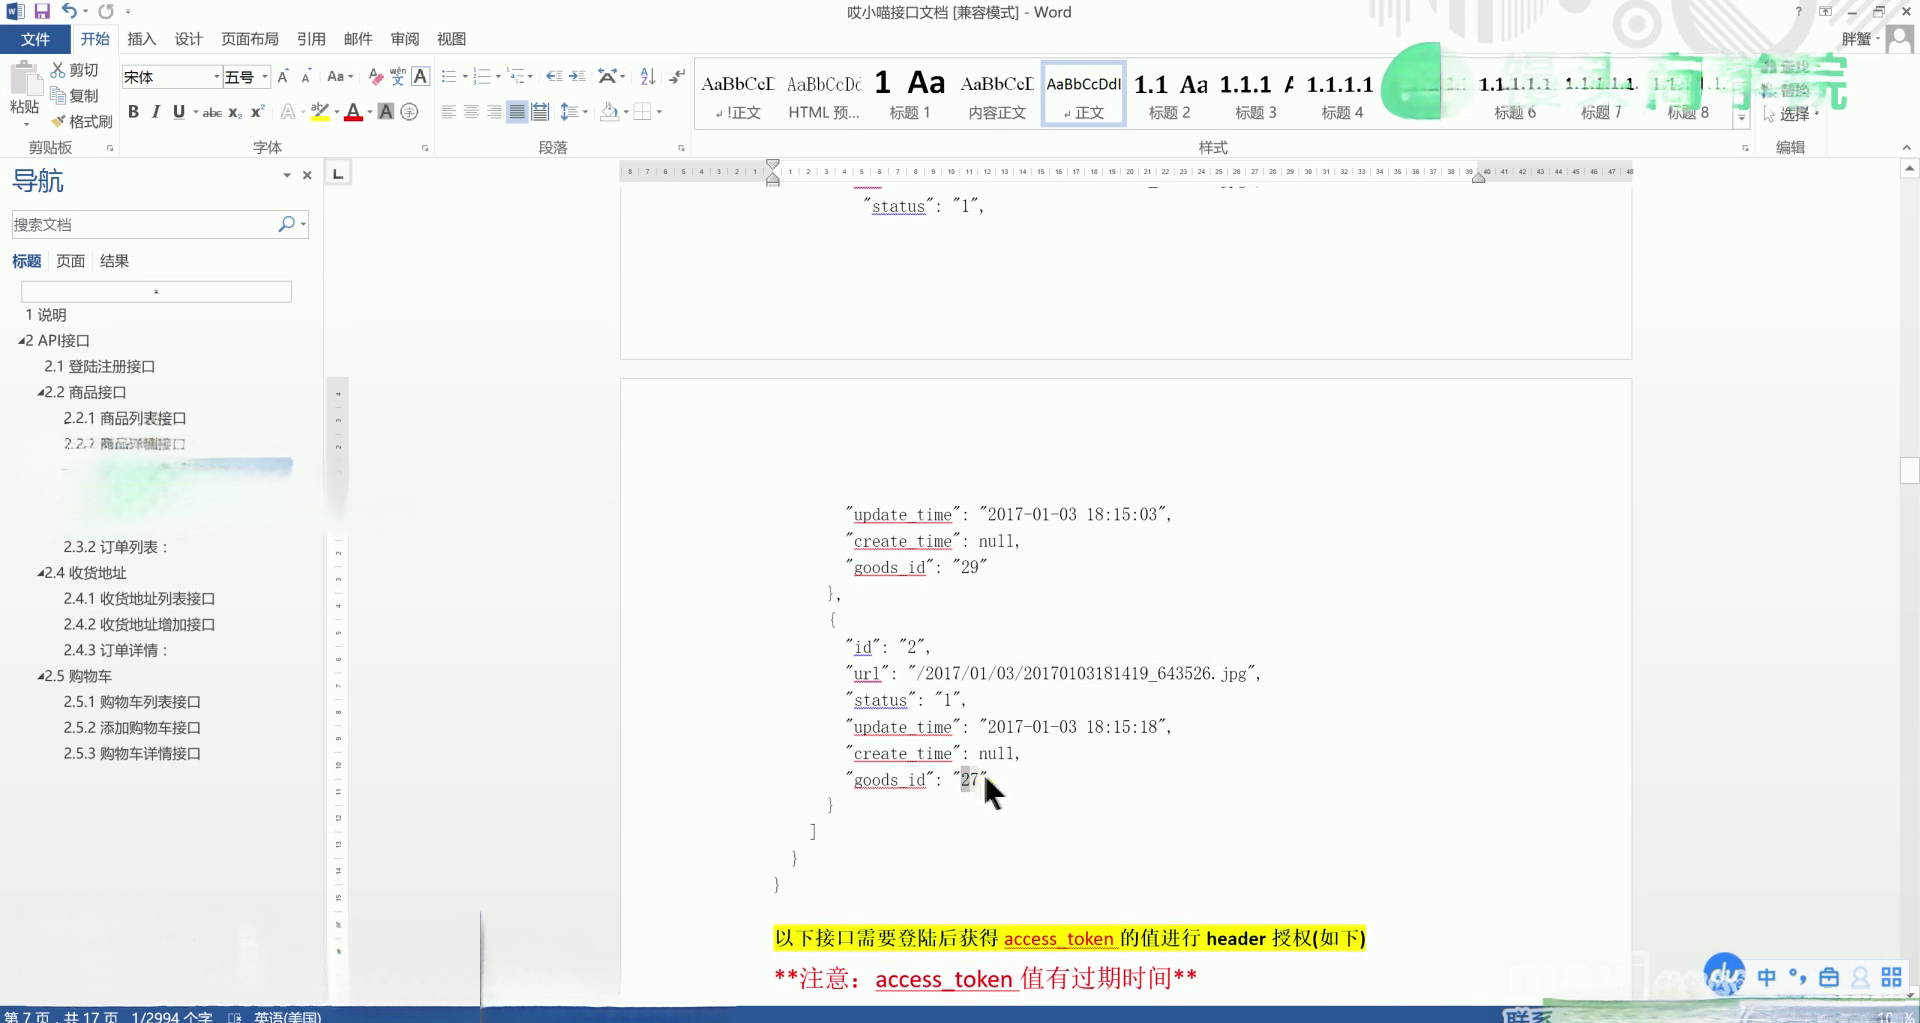Screen dimensions: 1920x1023
Task: Open the font name dropdown 宋体
Action: click(216, 77)
